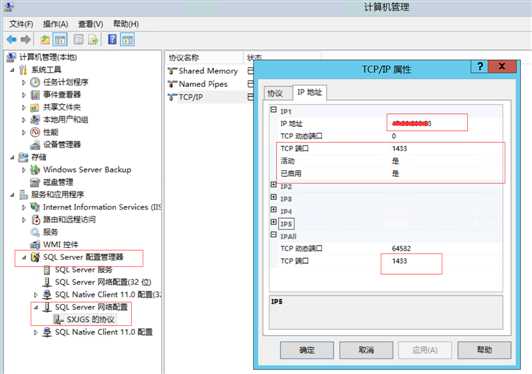Open the 帮助(H) menu

pyautogui.click(x=126, y=24)
